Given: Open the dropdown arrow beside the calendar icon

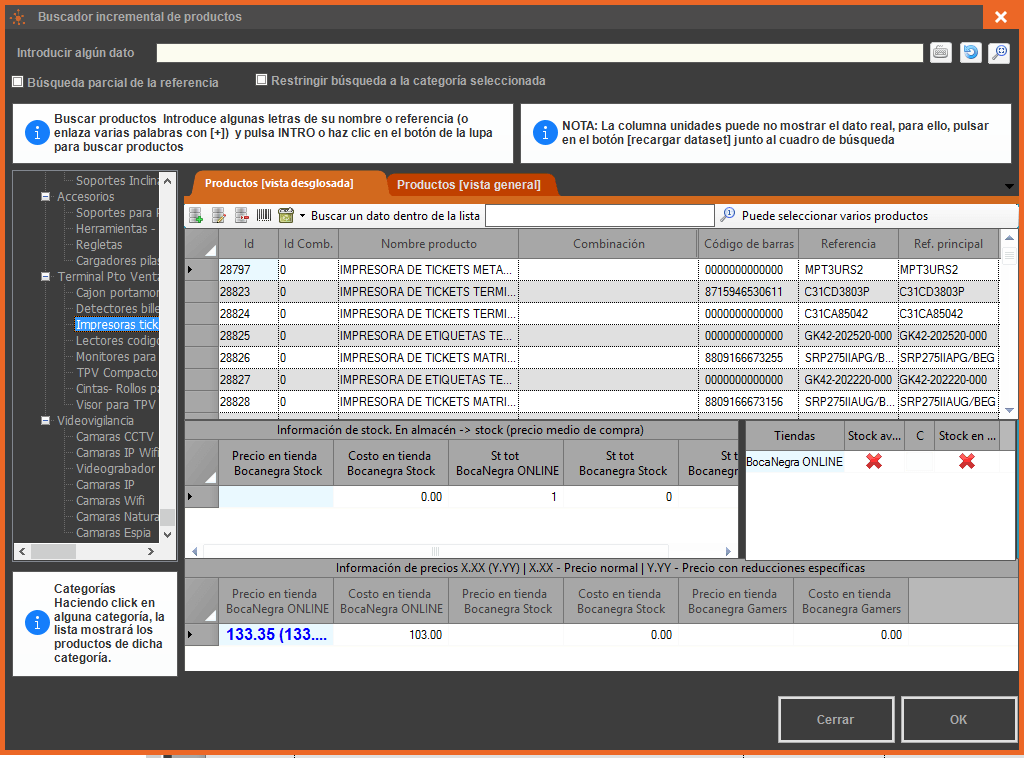Looking at the screenshot, I should tap(302, 216).
